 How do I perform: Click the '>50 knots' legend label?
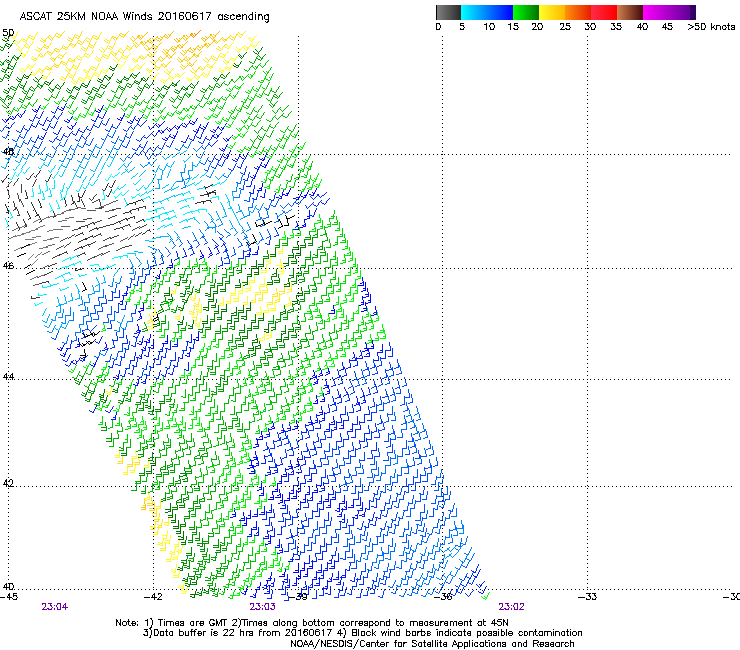[711, 27]
